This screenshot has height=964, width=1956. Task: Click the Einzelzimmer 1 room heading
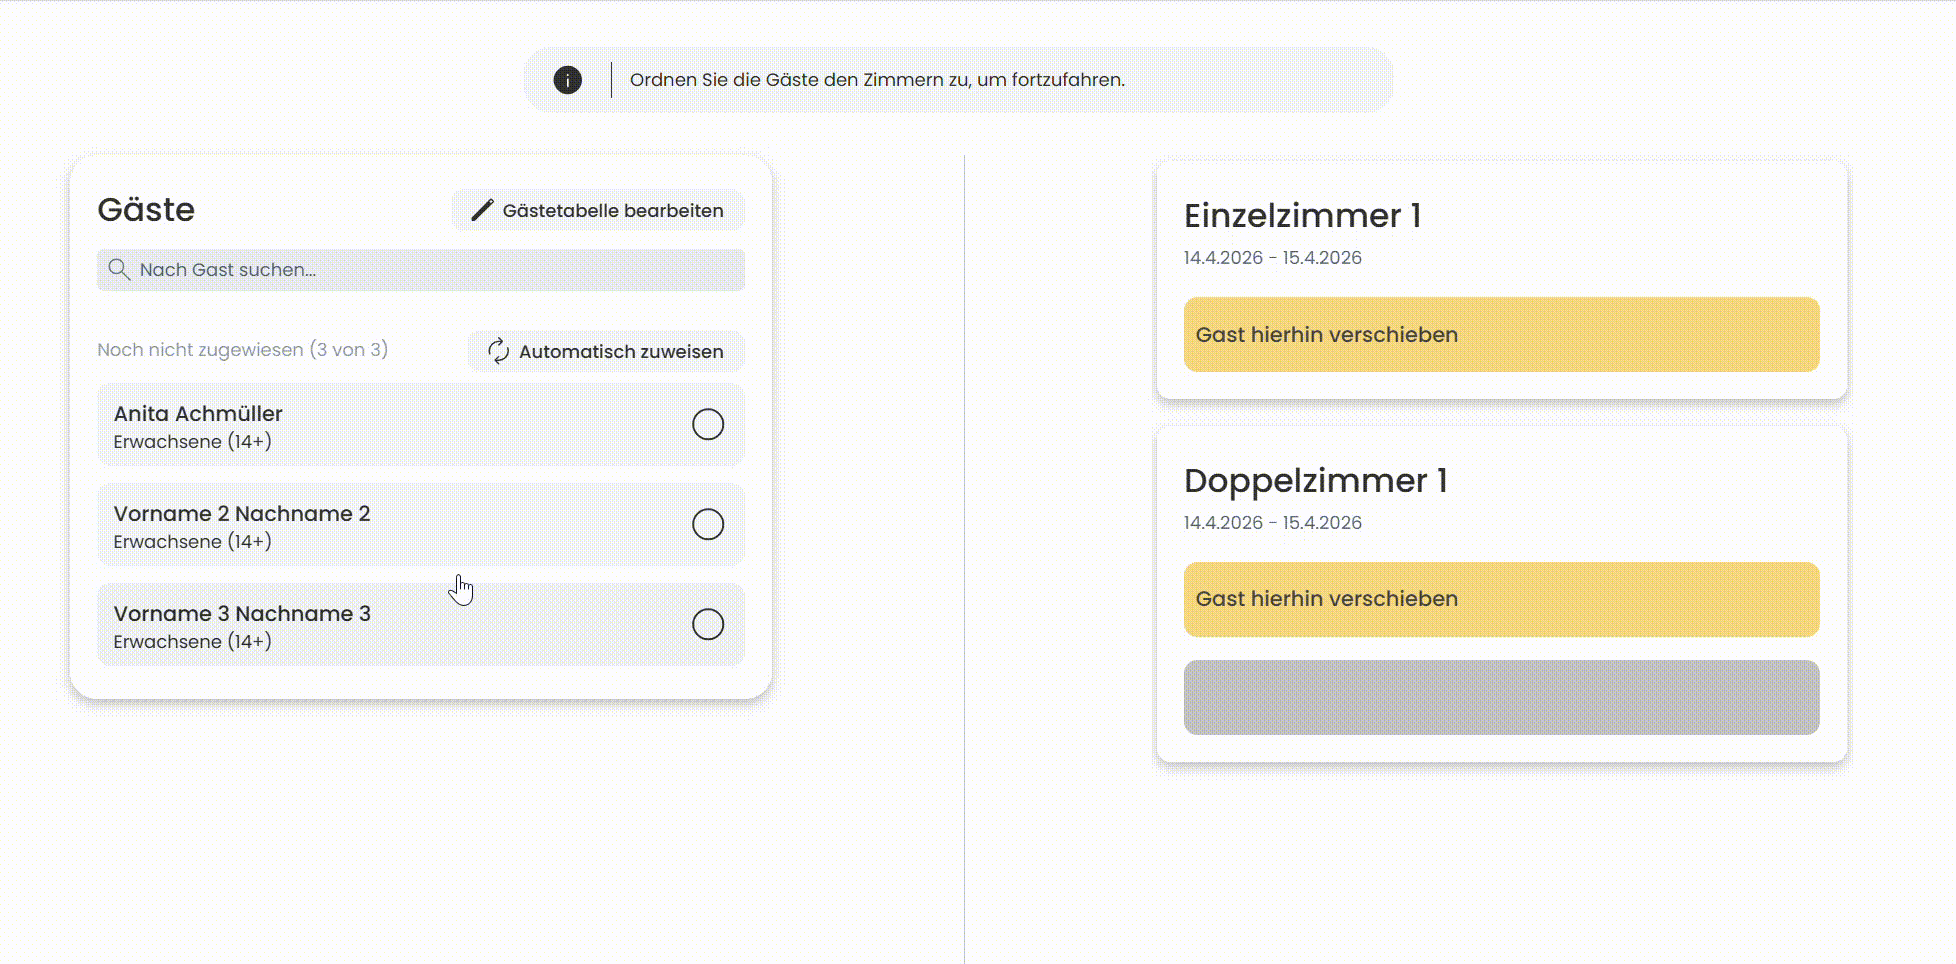(x=1302, y=216)
